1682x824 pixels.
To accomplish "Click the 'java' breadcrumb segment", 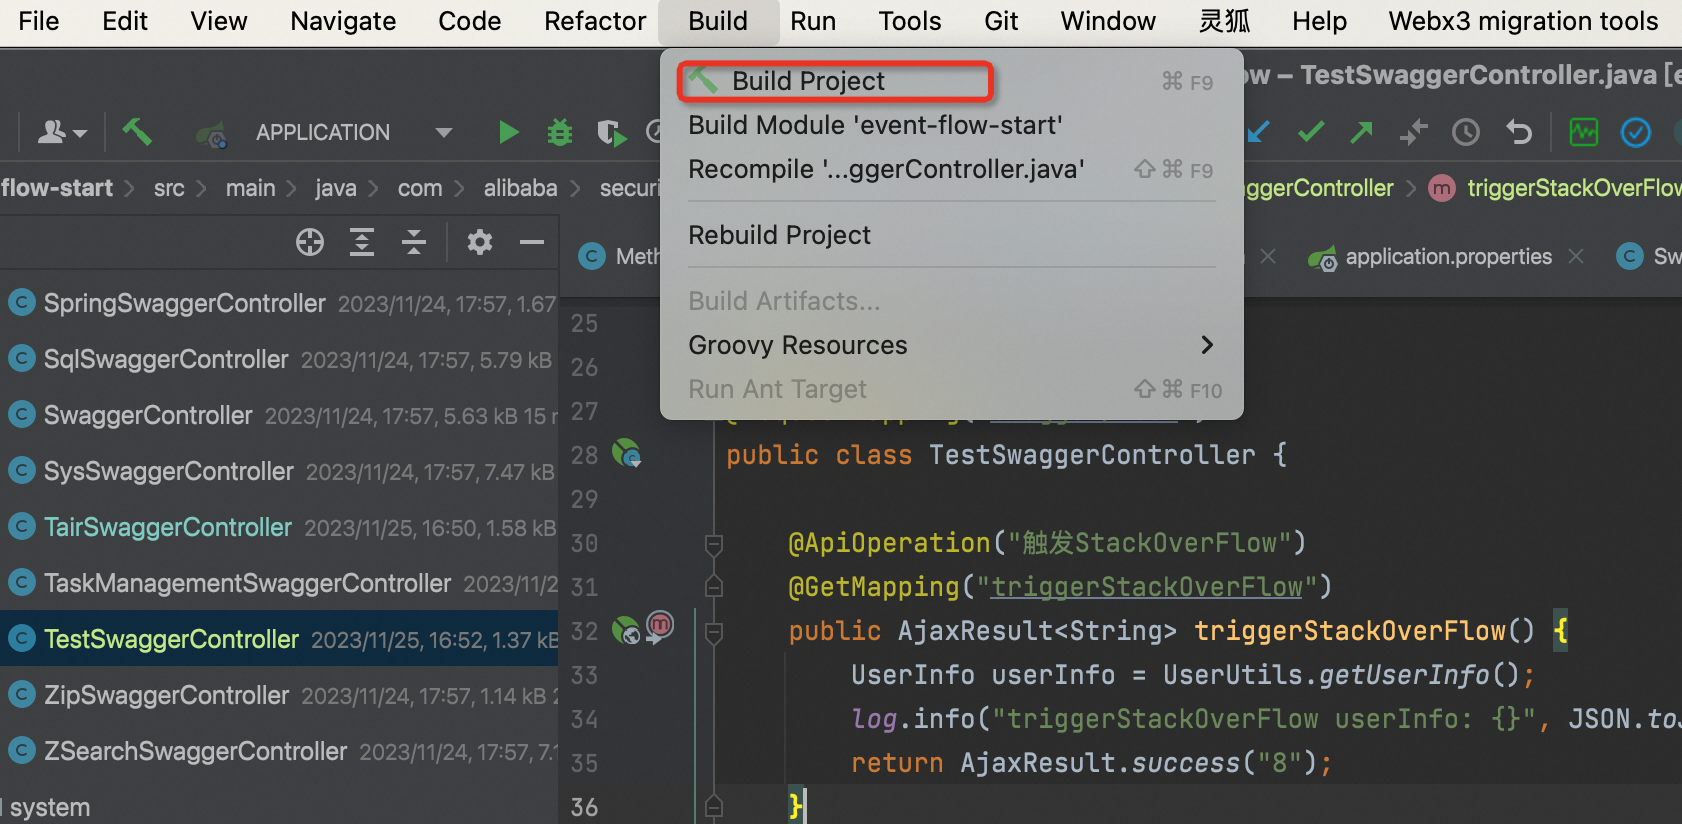I will pos(335,188).
